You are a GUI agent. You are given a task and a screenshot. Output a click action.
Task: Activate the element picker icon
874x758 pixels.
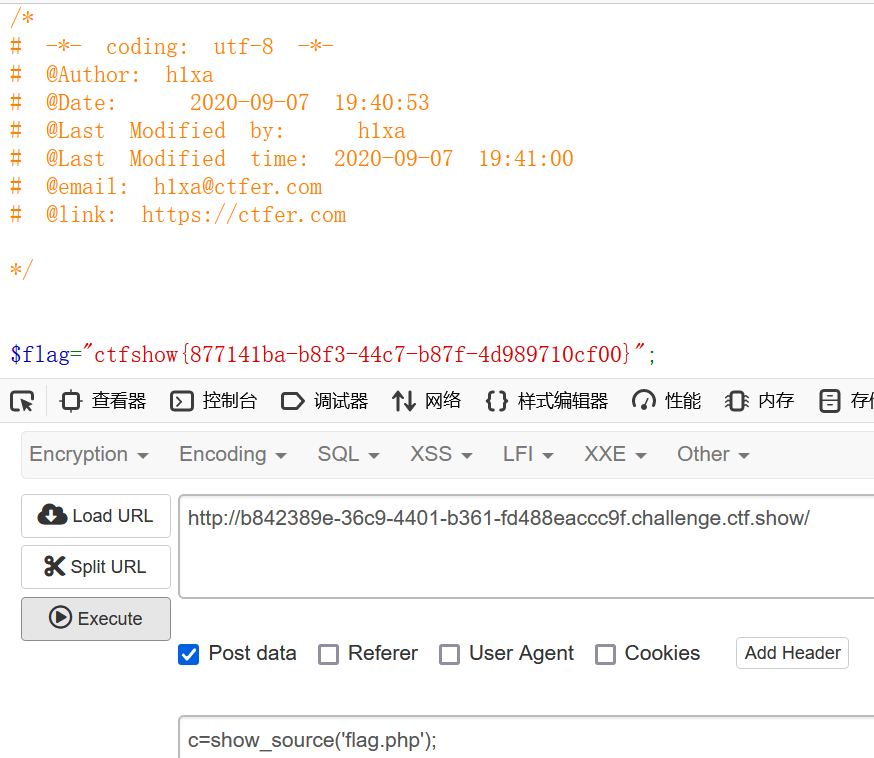pos(22,401)
